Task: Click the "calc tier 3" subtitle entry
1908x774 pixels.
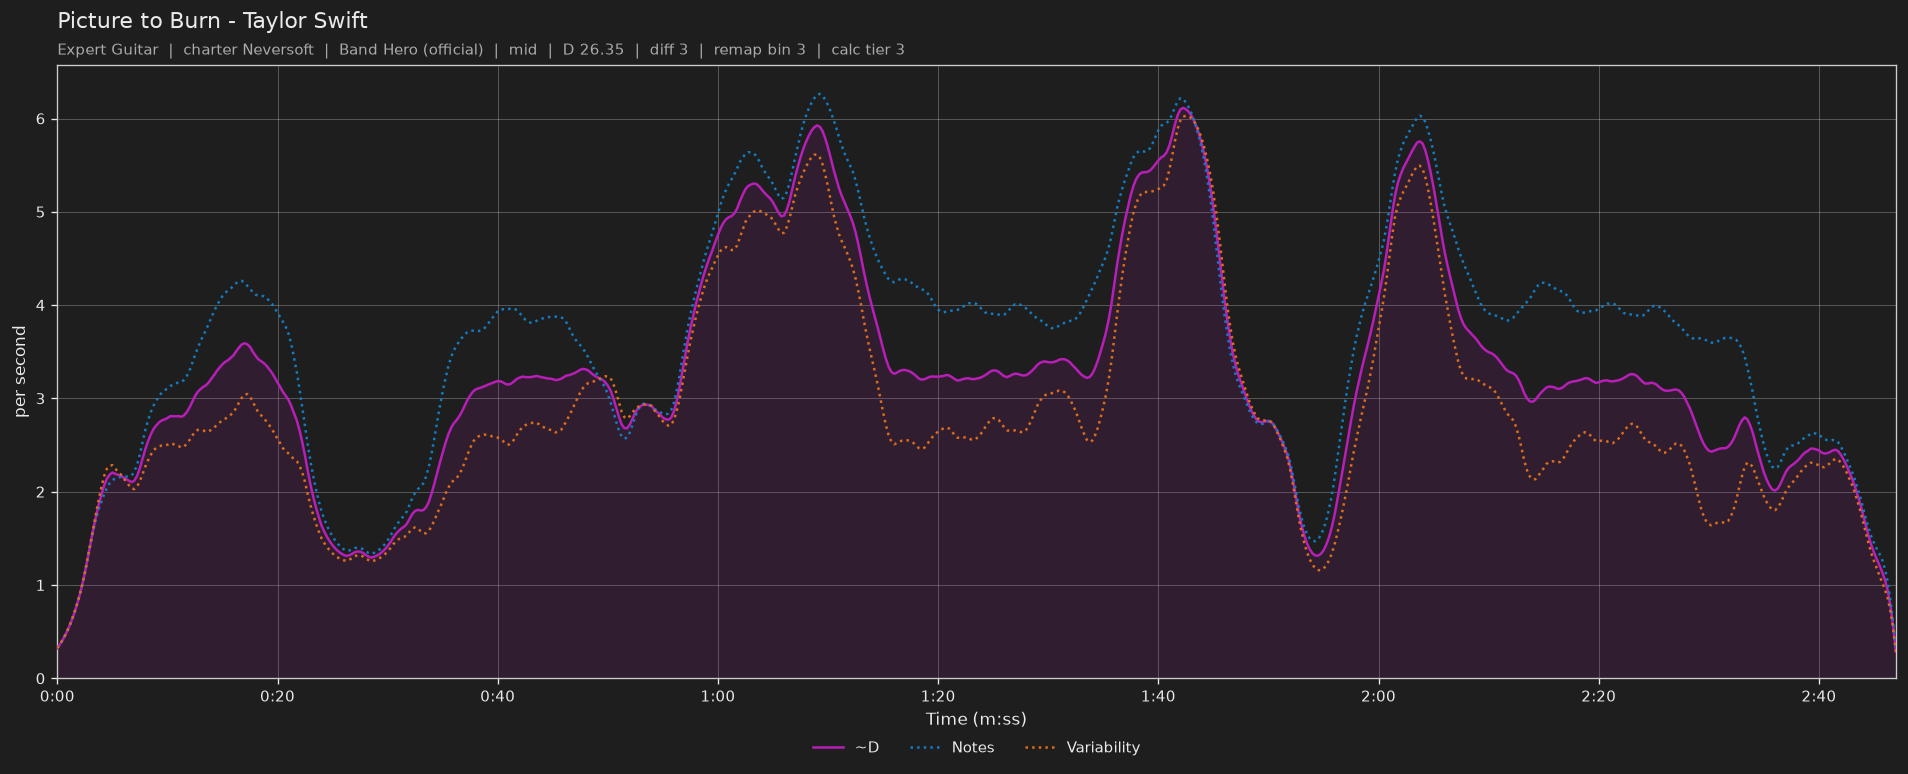Action: [x=868, y=50]
